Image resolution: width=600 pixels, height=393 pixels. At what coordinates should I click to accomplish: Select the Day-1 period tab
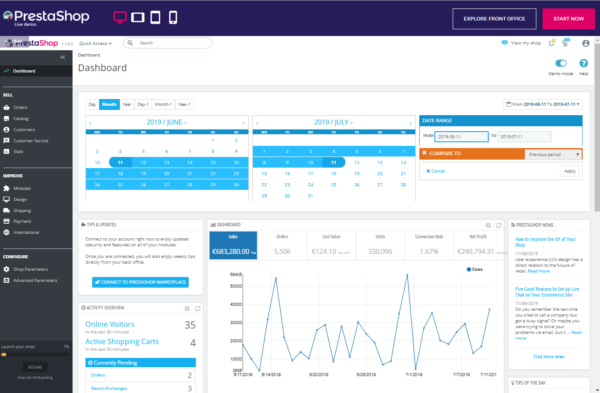coord(143,104)
